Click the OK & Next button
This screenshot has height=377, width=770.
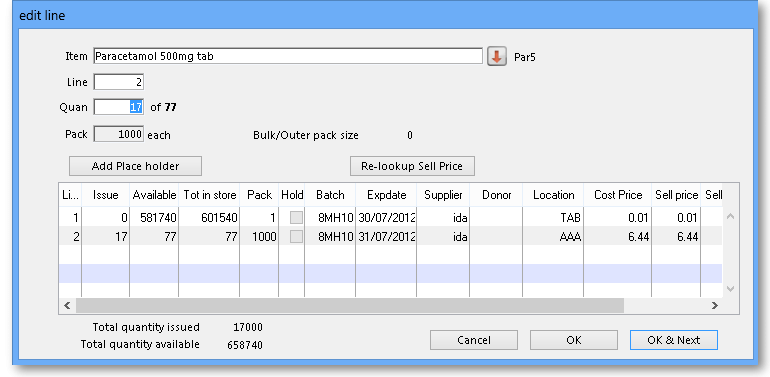pos(674,340)
